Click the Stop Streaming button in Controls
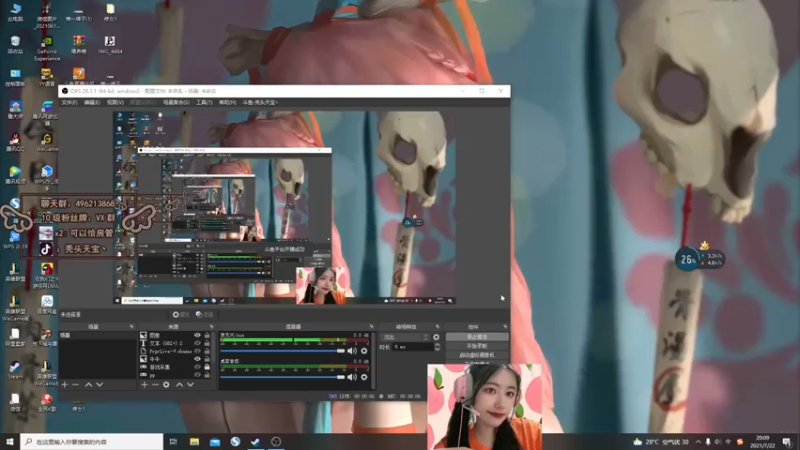 tap(477, 337)
